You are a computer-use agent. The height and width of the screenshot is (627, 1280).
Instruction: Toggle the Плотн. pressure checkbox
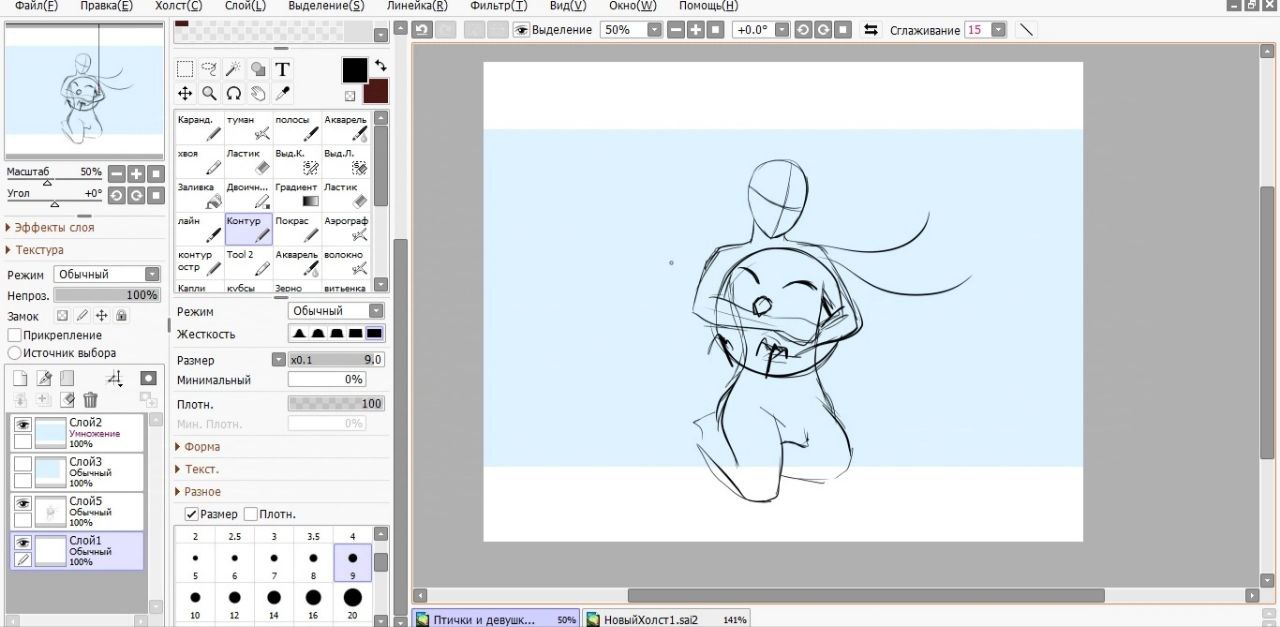251,514
